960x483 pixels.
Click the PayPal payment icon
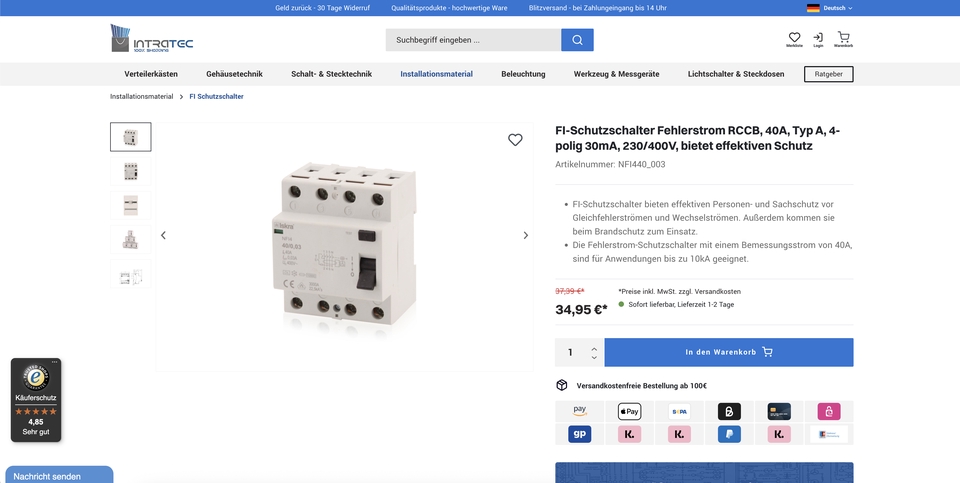(x=729, y=434)
